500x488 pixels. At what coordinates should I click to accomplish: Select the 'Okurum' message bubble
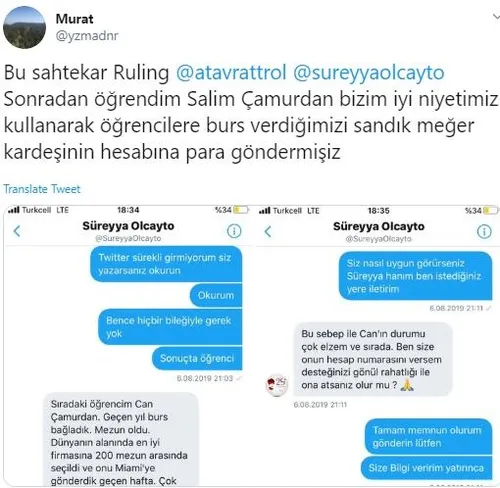click(216, 295)
